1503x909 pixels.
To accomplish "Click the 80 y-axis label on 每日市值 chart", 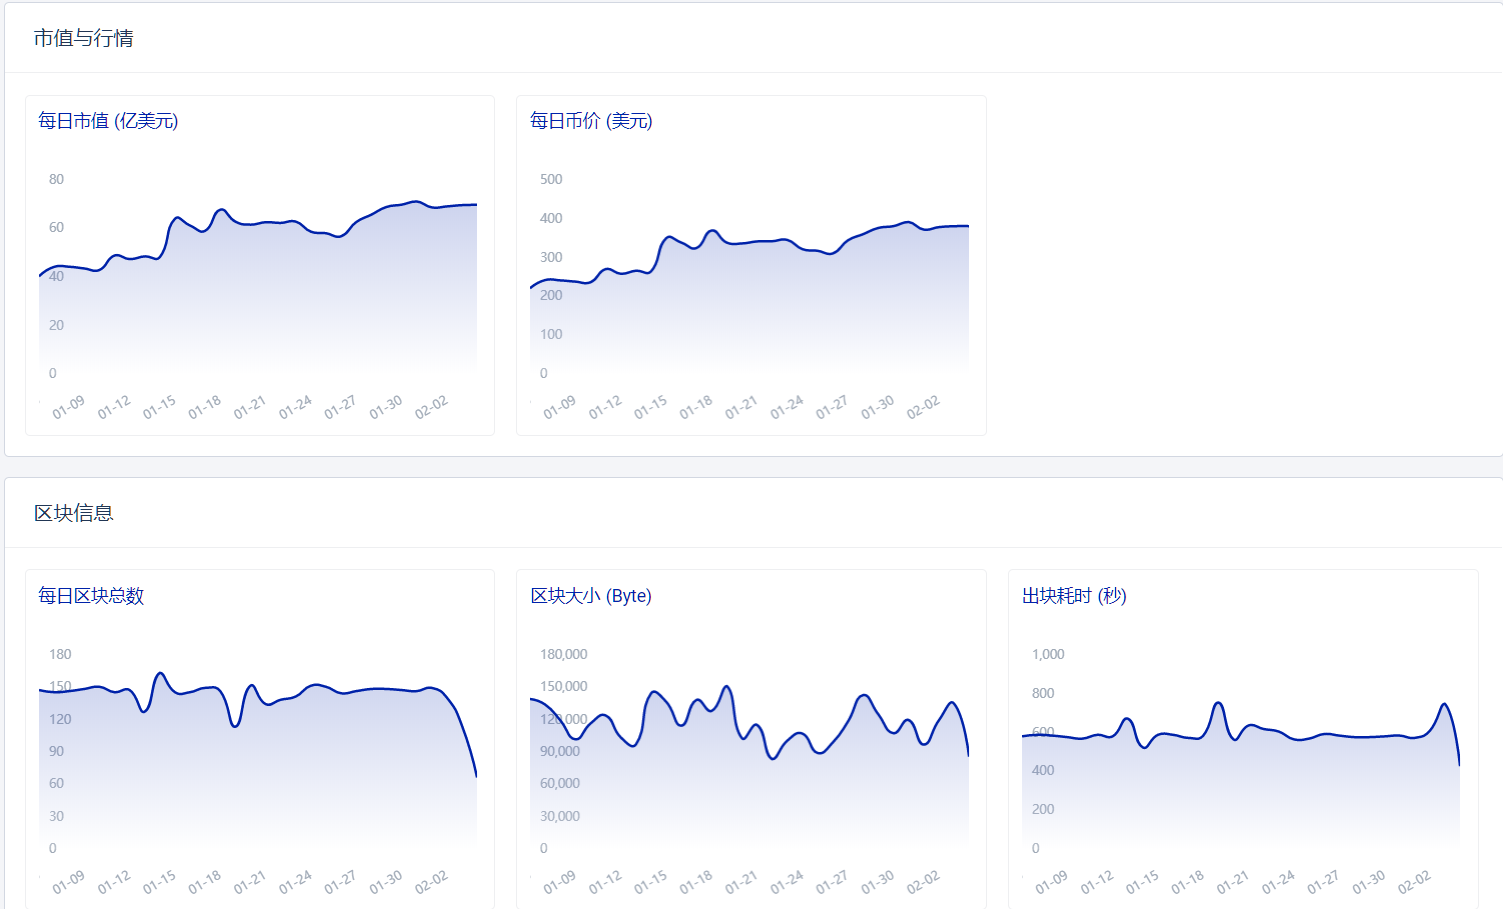I will pyautogui.click(x=56, y=180).
